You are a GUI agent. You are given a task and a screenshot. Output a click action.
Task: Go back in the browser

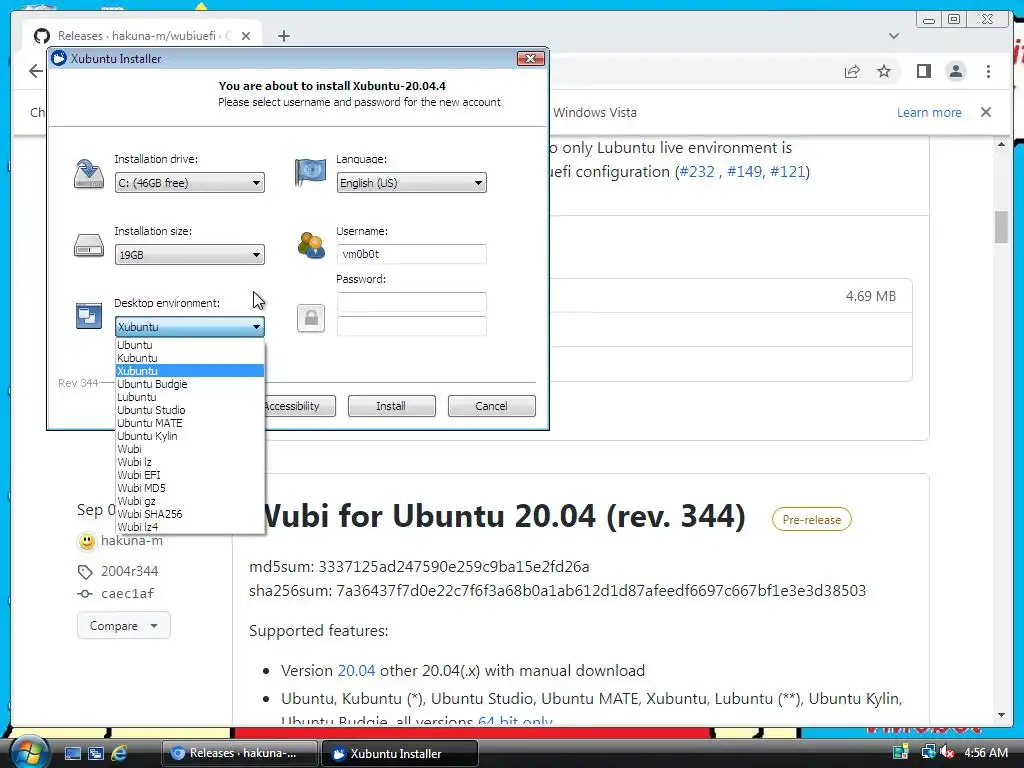[x=35, y=71]
